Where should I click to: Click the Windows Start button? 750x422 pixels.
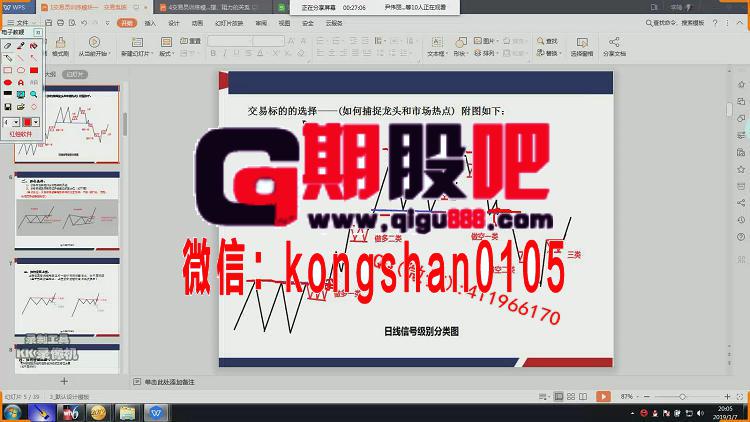tap(12, 412)
